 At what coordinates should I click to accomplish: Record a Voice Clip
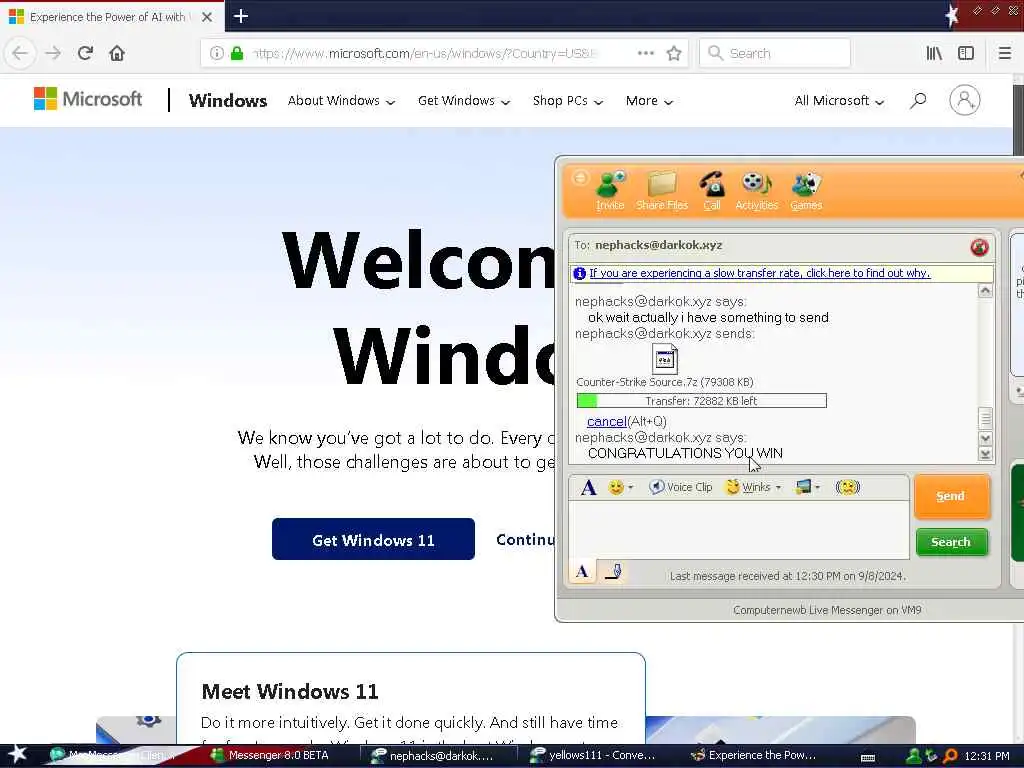tap(680, 487)
